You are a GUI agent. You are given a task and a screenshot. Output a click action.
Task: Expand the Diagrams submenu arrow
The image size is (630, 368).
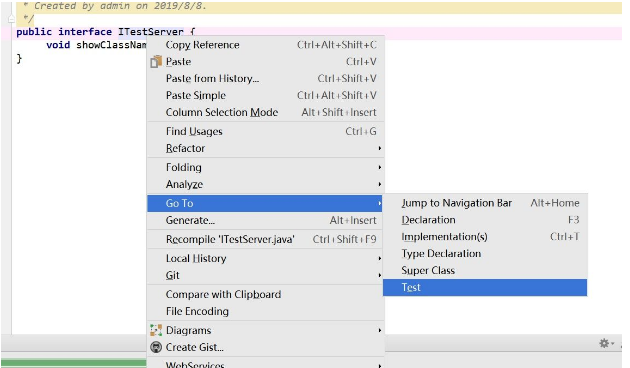pyautogui.click(x=379, y=330)
